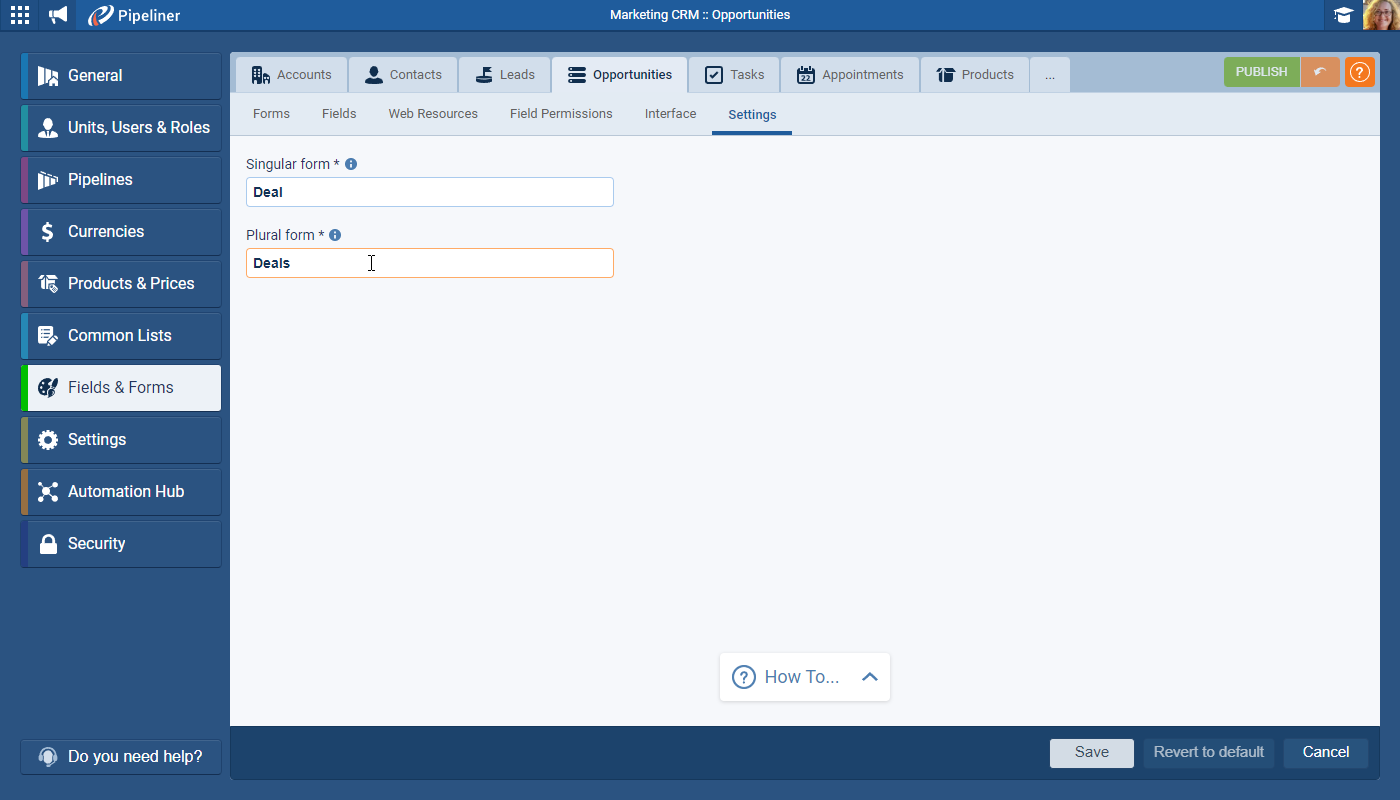Image resolution: width=1400 pixels, height=800 pixels.
Task: Click info icon next to Plural form
Action: 335,235
